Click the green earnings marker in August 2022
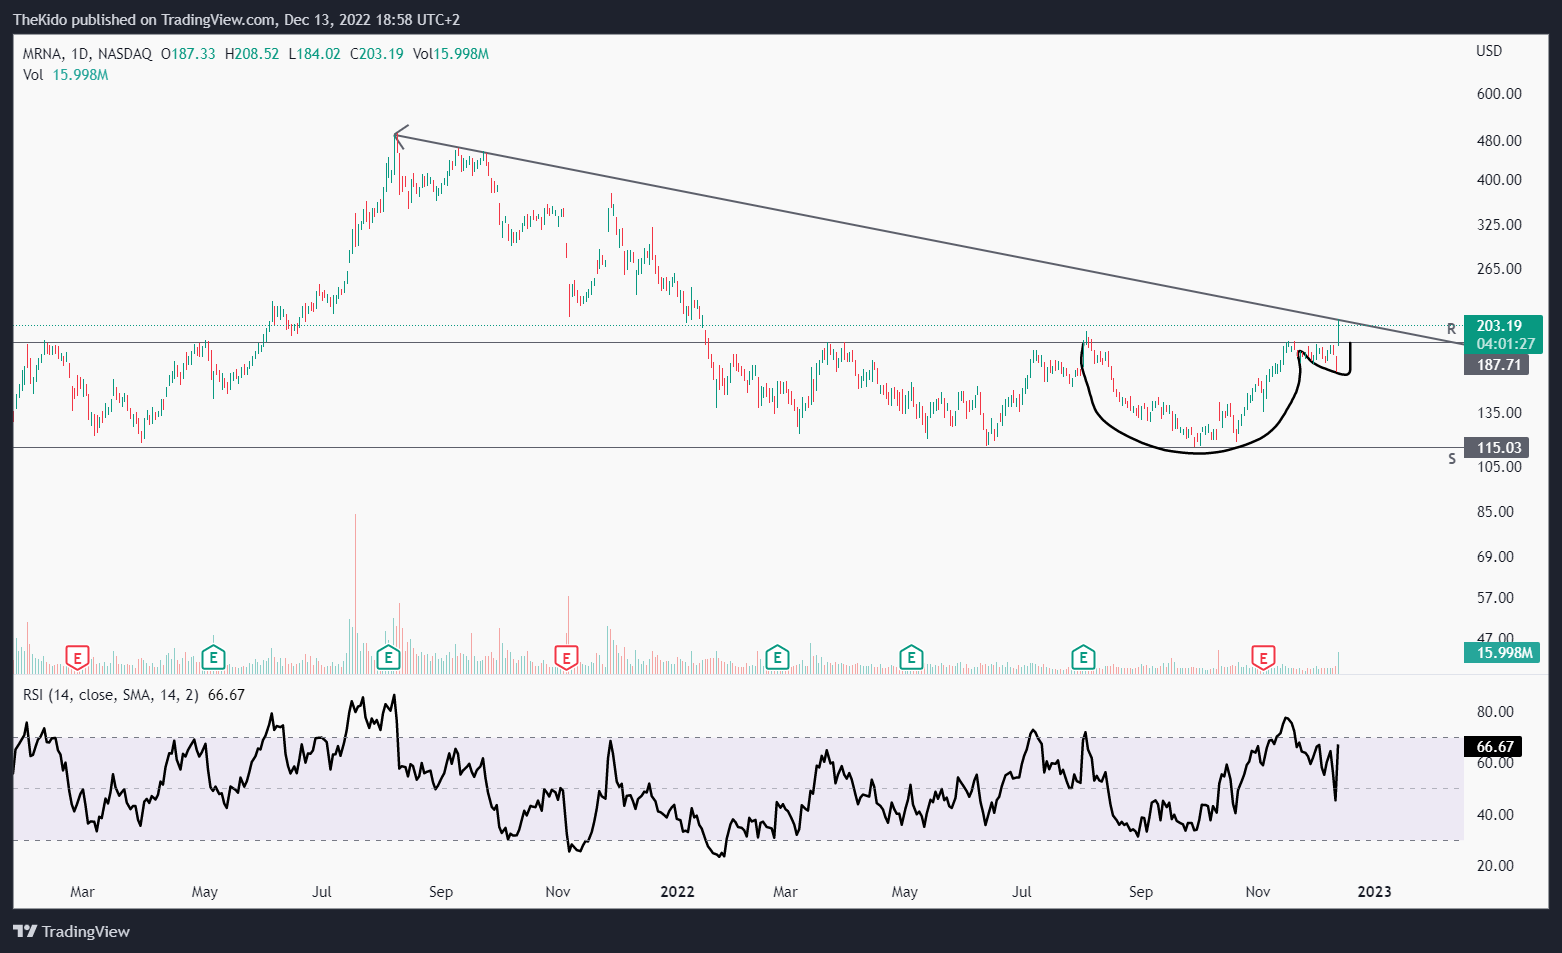Screen dimensions: 1562x953 tap(1083, 657)
